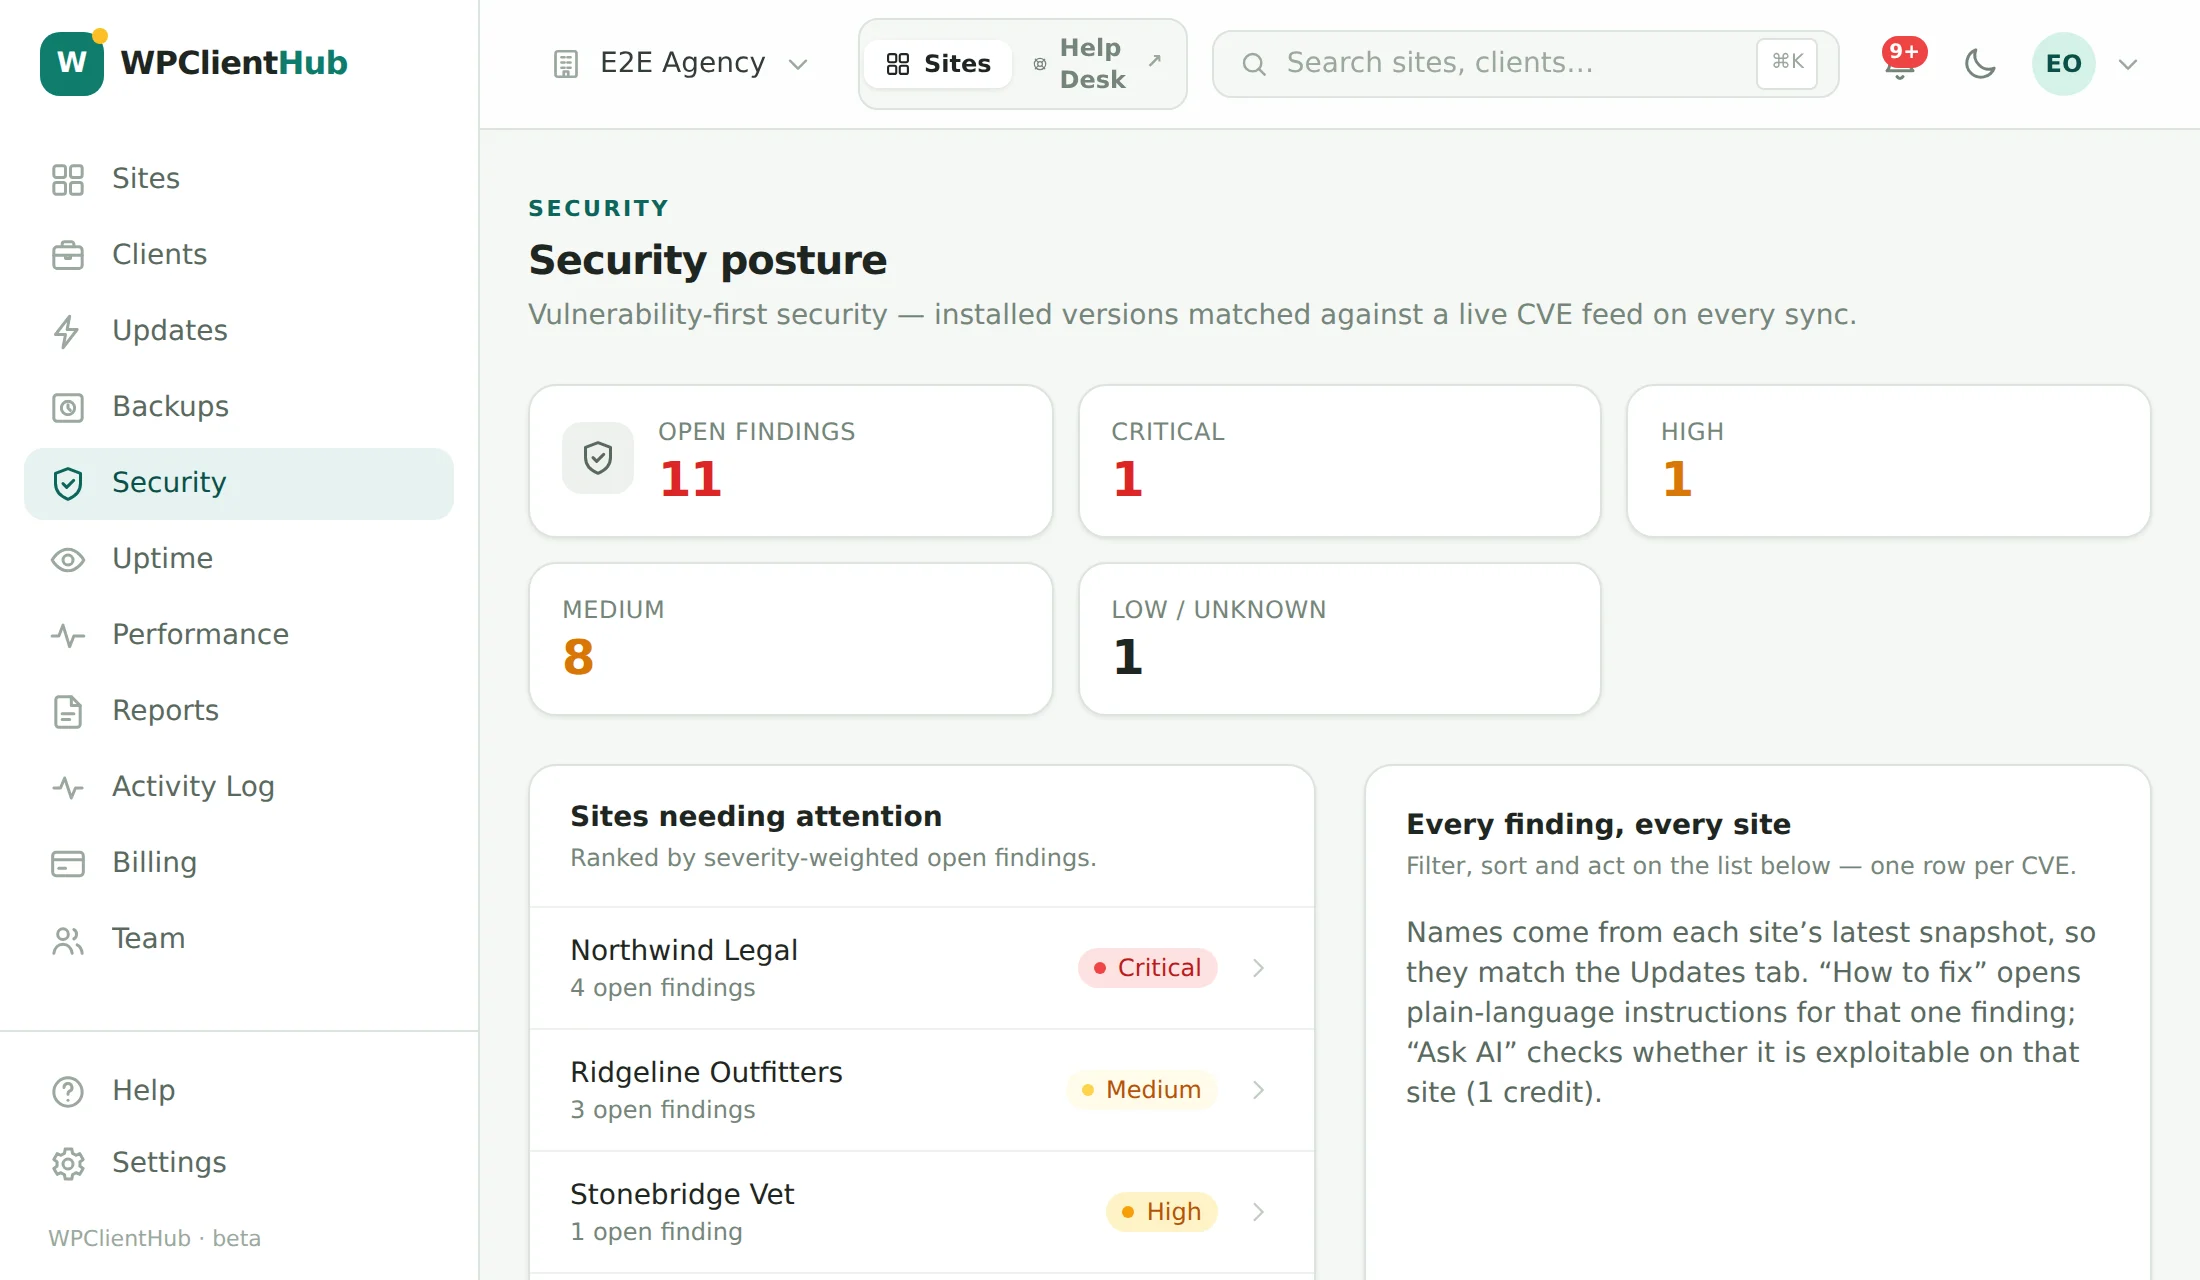Click the Billing card icon

[x=67, y=863]
